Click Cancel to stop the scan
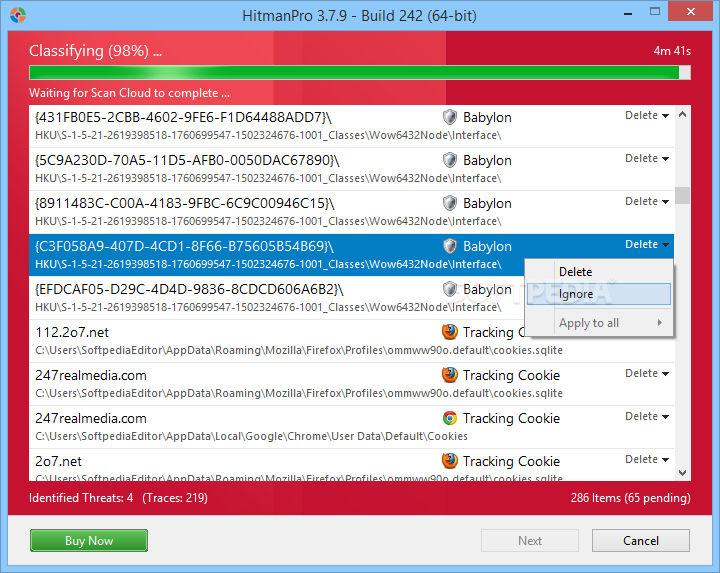The height and width of the screenshot is (573, 720). point(641,540)
